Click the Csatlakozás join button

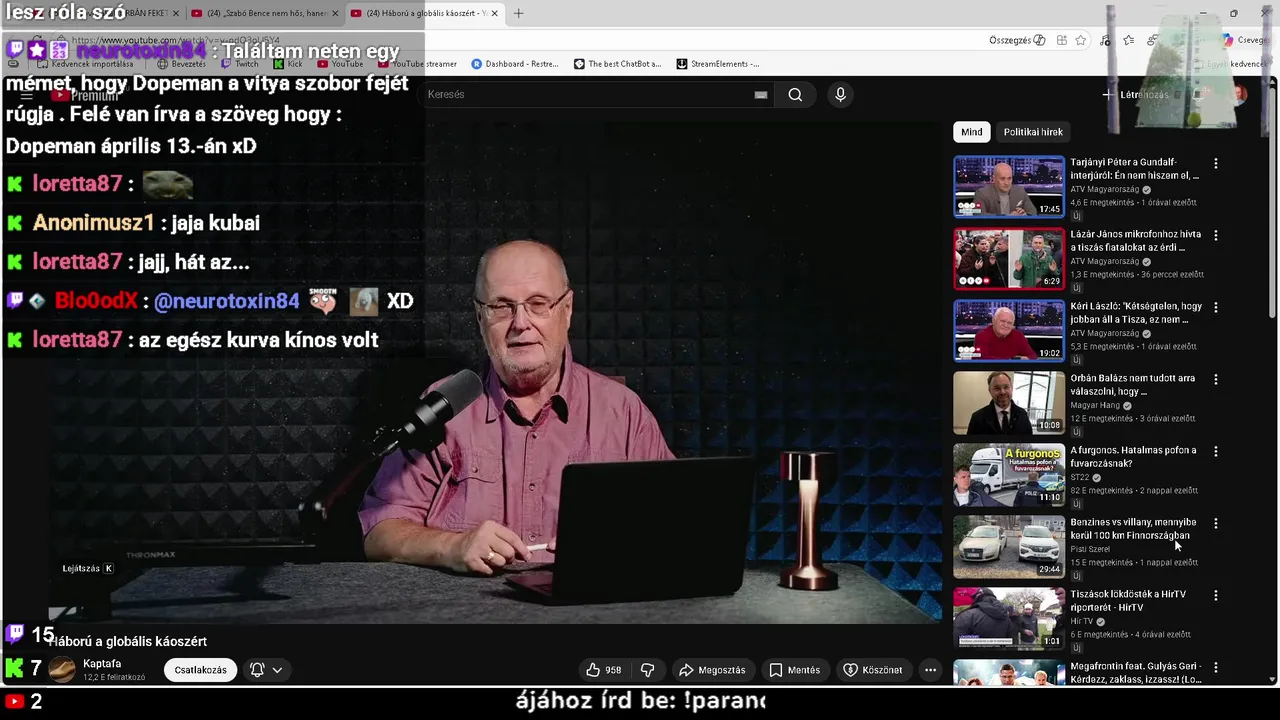pos(200,670)
